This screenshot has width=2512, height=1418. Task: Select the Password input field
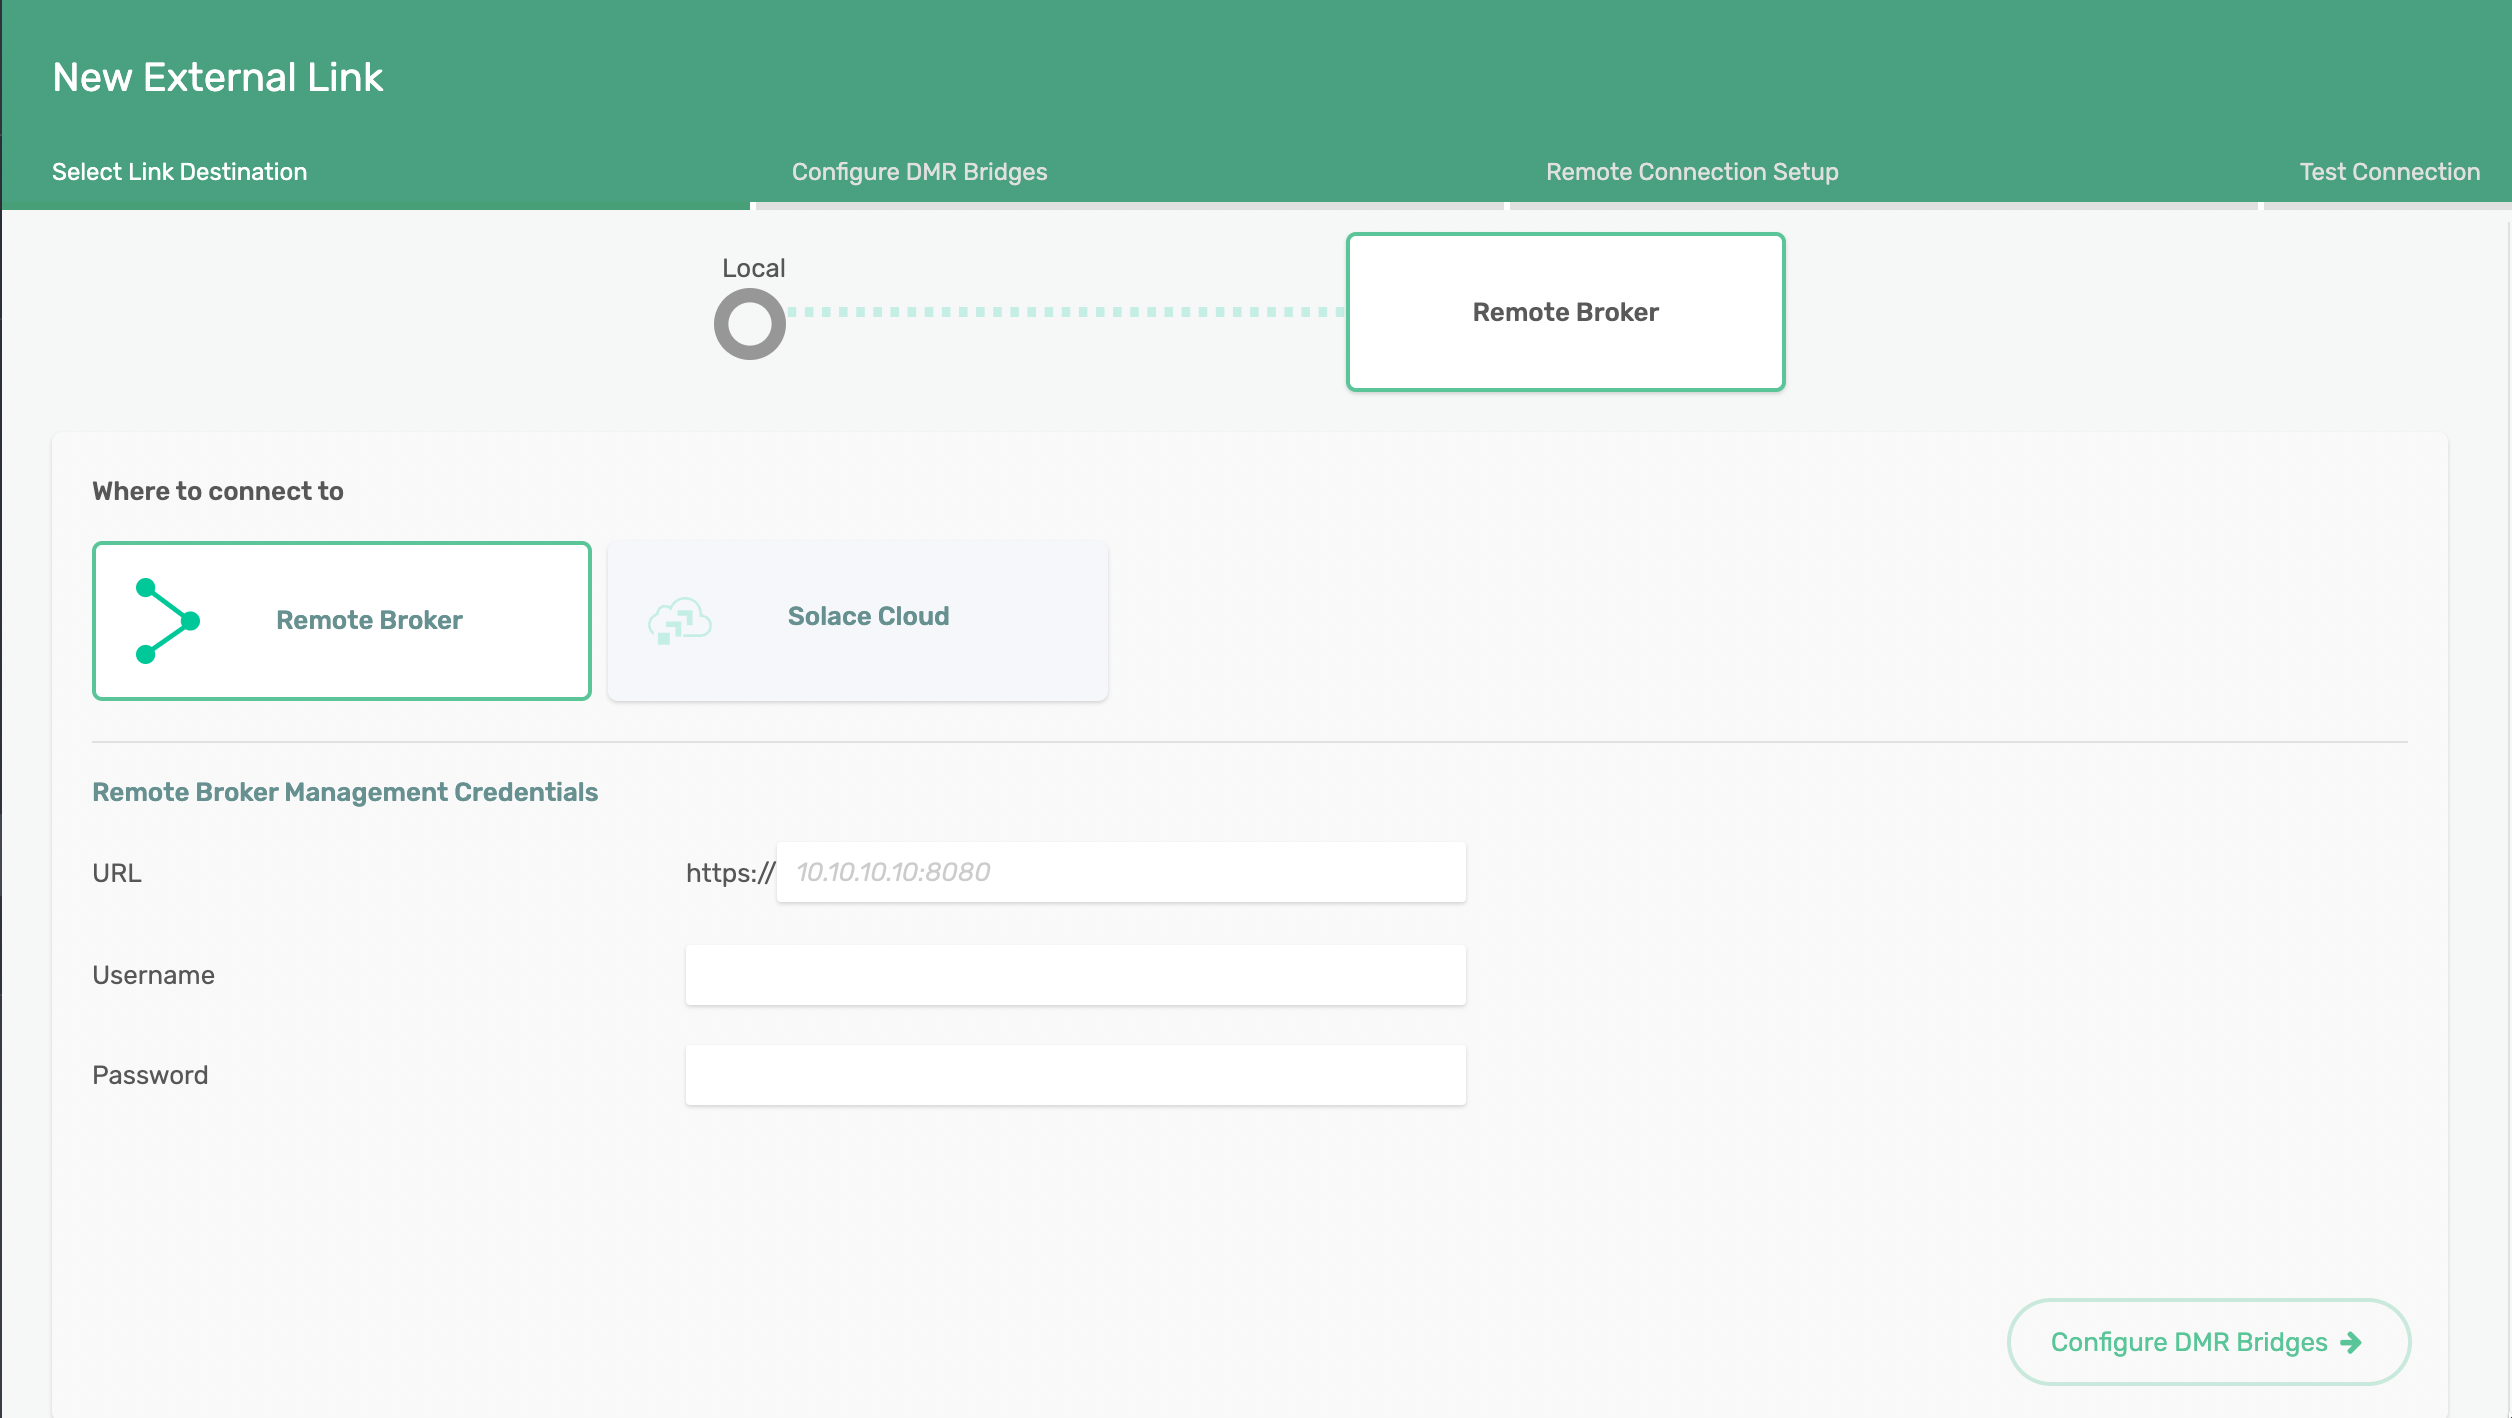click(x=1075, y=1074)
